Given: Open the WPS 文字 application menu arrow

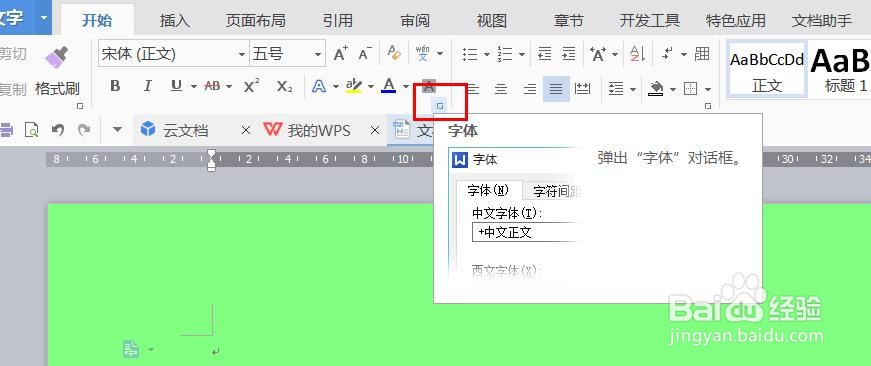Looking at the screenshot, I should click(x=44, y=17).
